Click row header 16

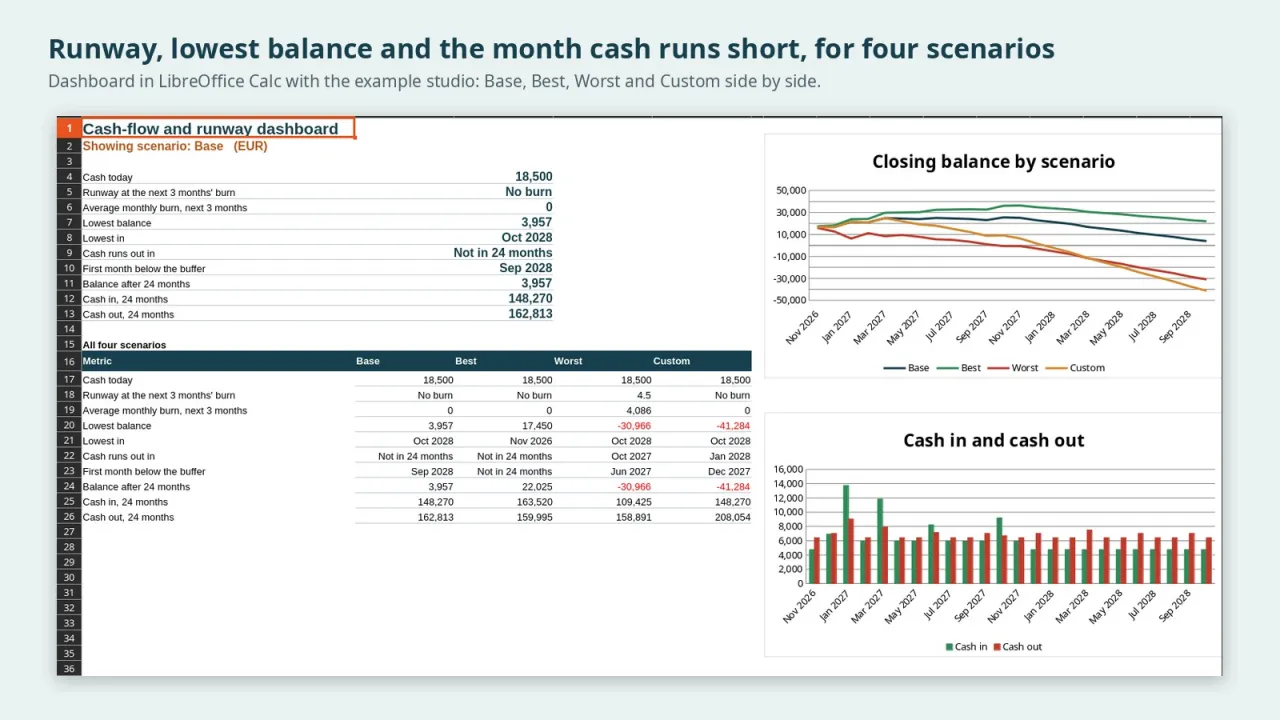[x=69, y=362]
